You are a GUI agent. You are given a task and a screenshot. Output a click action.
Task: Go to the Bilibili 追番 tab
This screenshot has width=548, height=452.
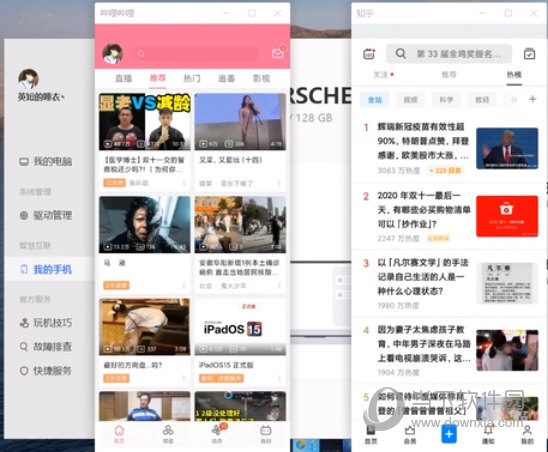coord(226,78)
